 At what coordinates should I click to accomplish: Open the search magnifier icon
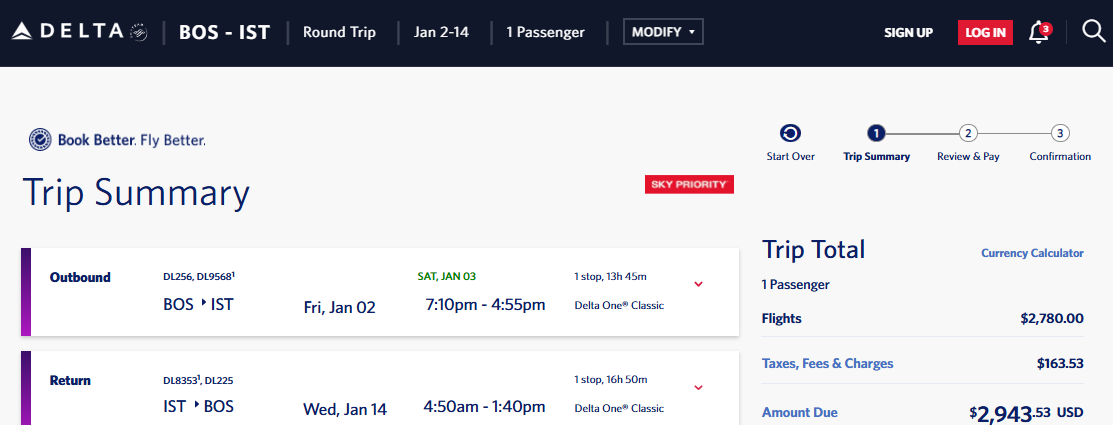(1091, 31)
